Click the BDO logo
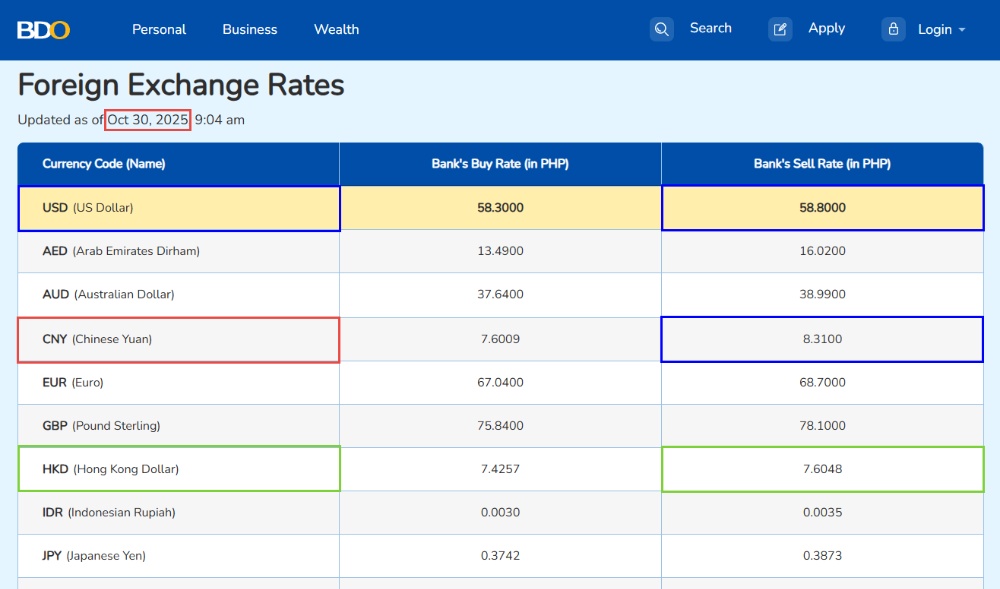This screenshot has width=1000, height=589. tap(43, 30)
